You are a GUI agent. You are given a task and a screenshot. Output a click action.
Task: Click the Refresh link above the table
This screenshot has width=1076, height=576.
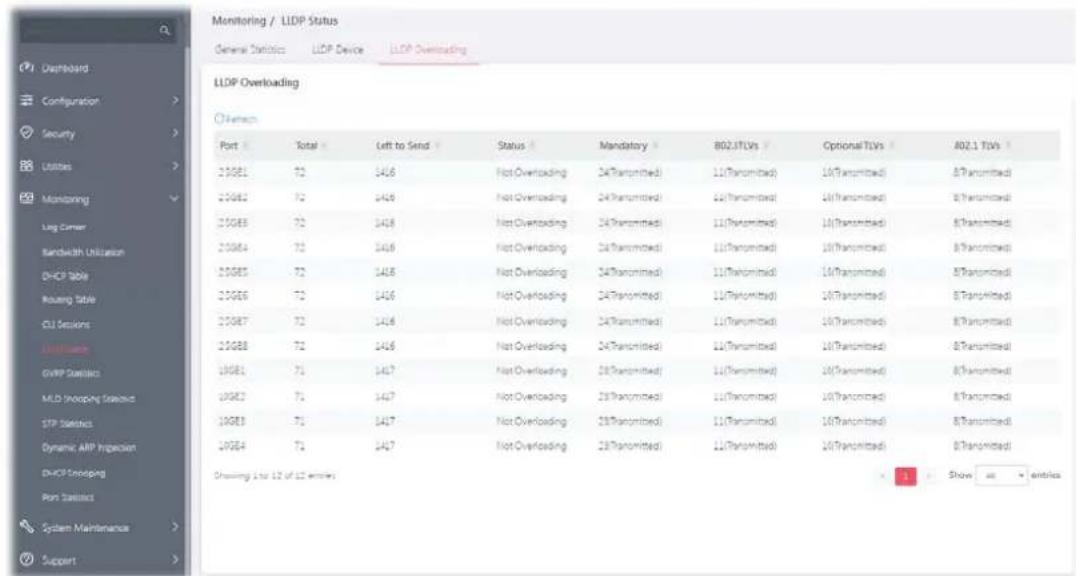(x=236, y=119)
